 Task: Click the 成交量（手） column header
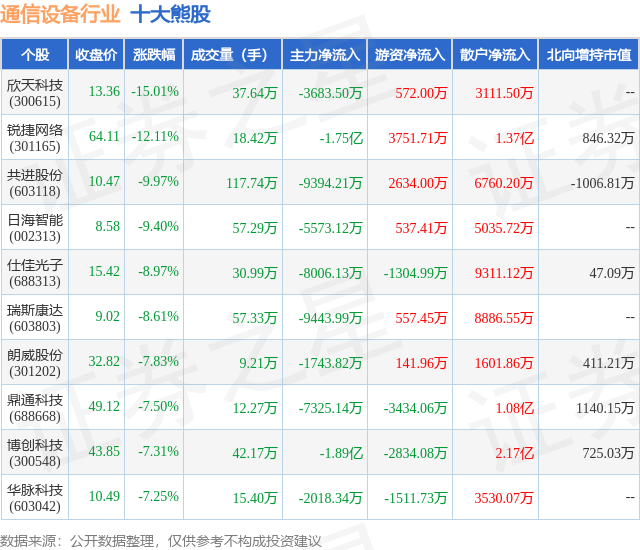click(233, 54)
